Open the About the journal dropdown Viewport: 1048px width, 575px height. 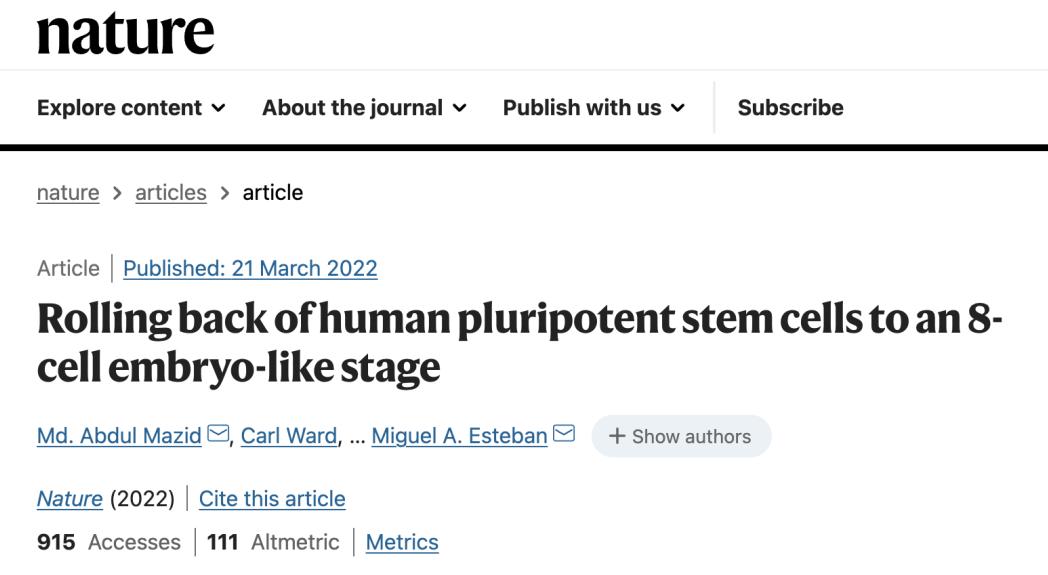click(x=364, y=108)
